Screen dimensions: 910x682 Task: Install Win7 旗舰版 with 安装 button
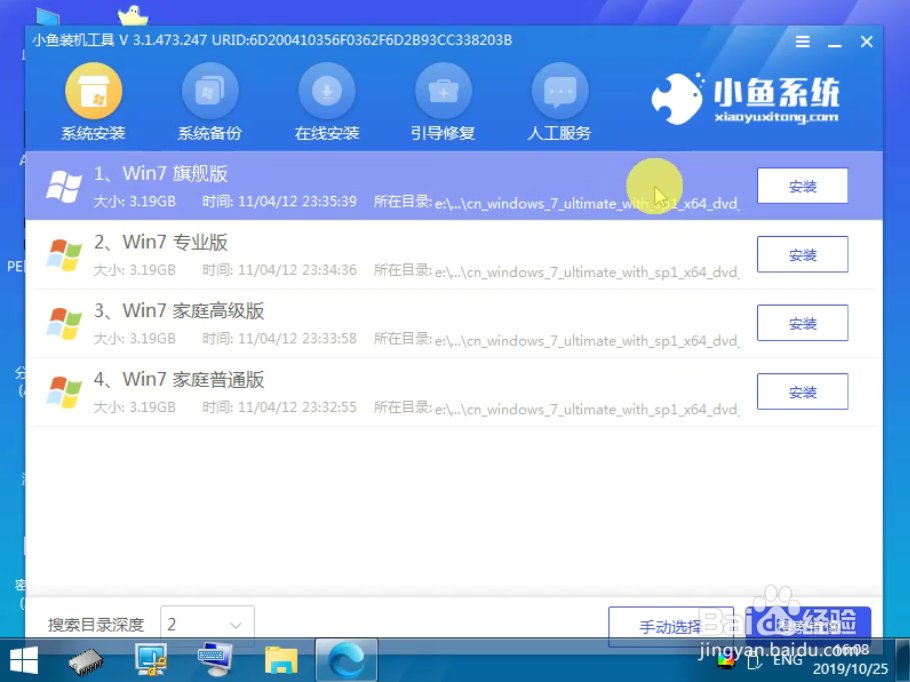[x=803, y=186]
